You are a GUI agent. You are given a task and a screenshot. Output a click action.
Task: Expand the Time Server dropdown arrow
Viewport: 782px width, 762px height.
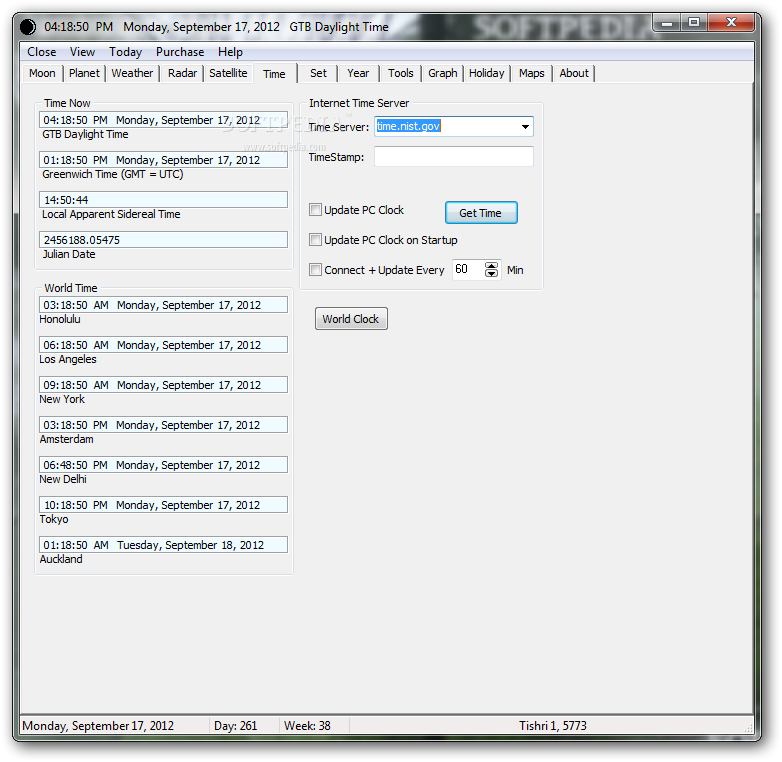[525, 127]
